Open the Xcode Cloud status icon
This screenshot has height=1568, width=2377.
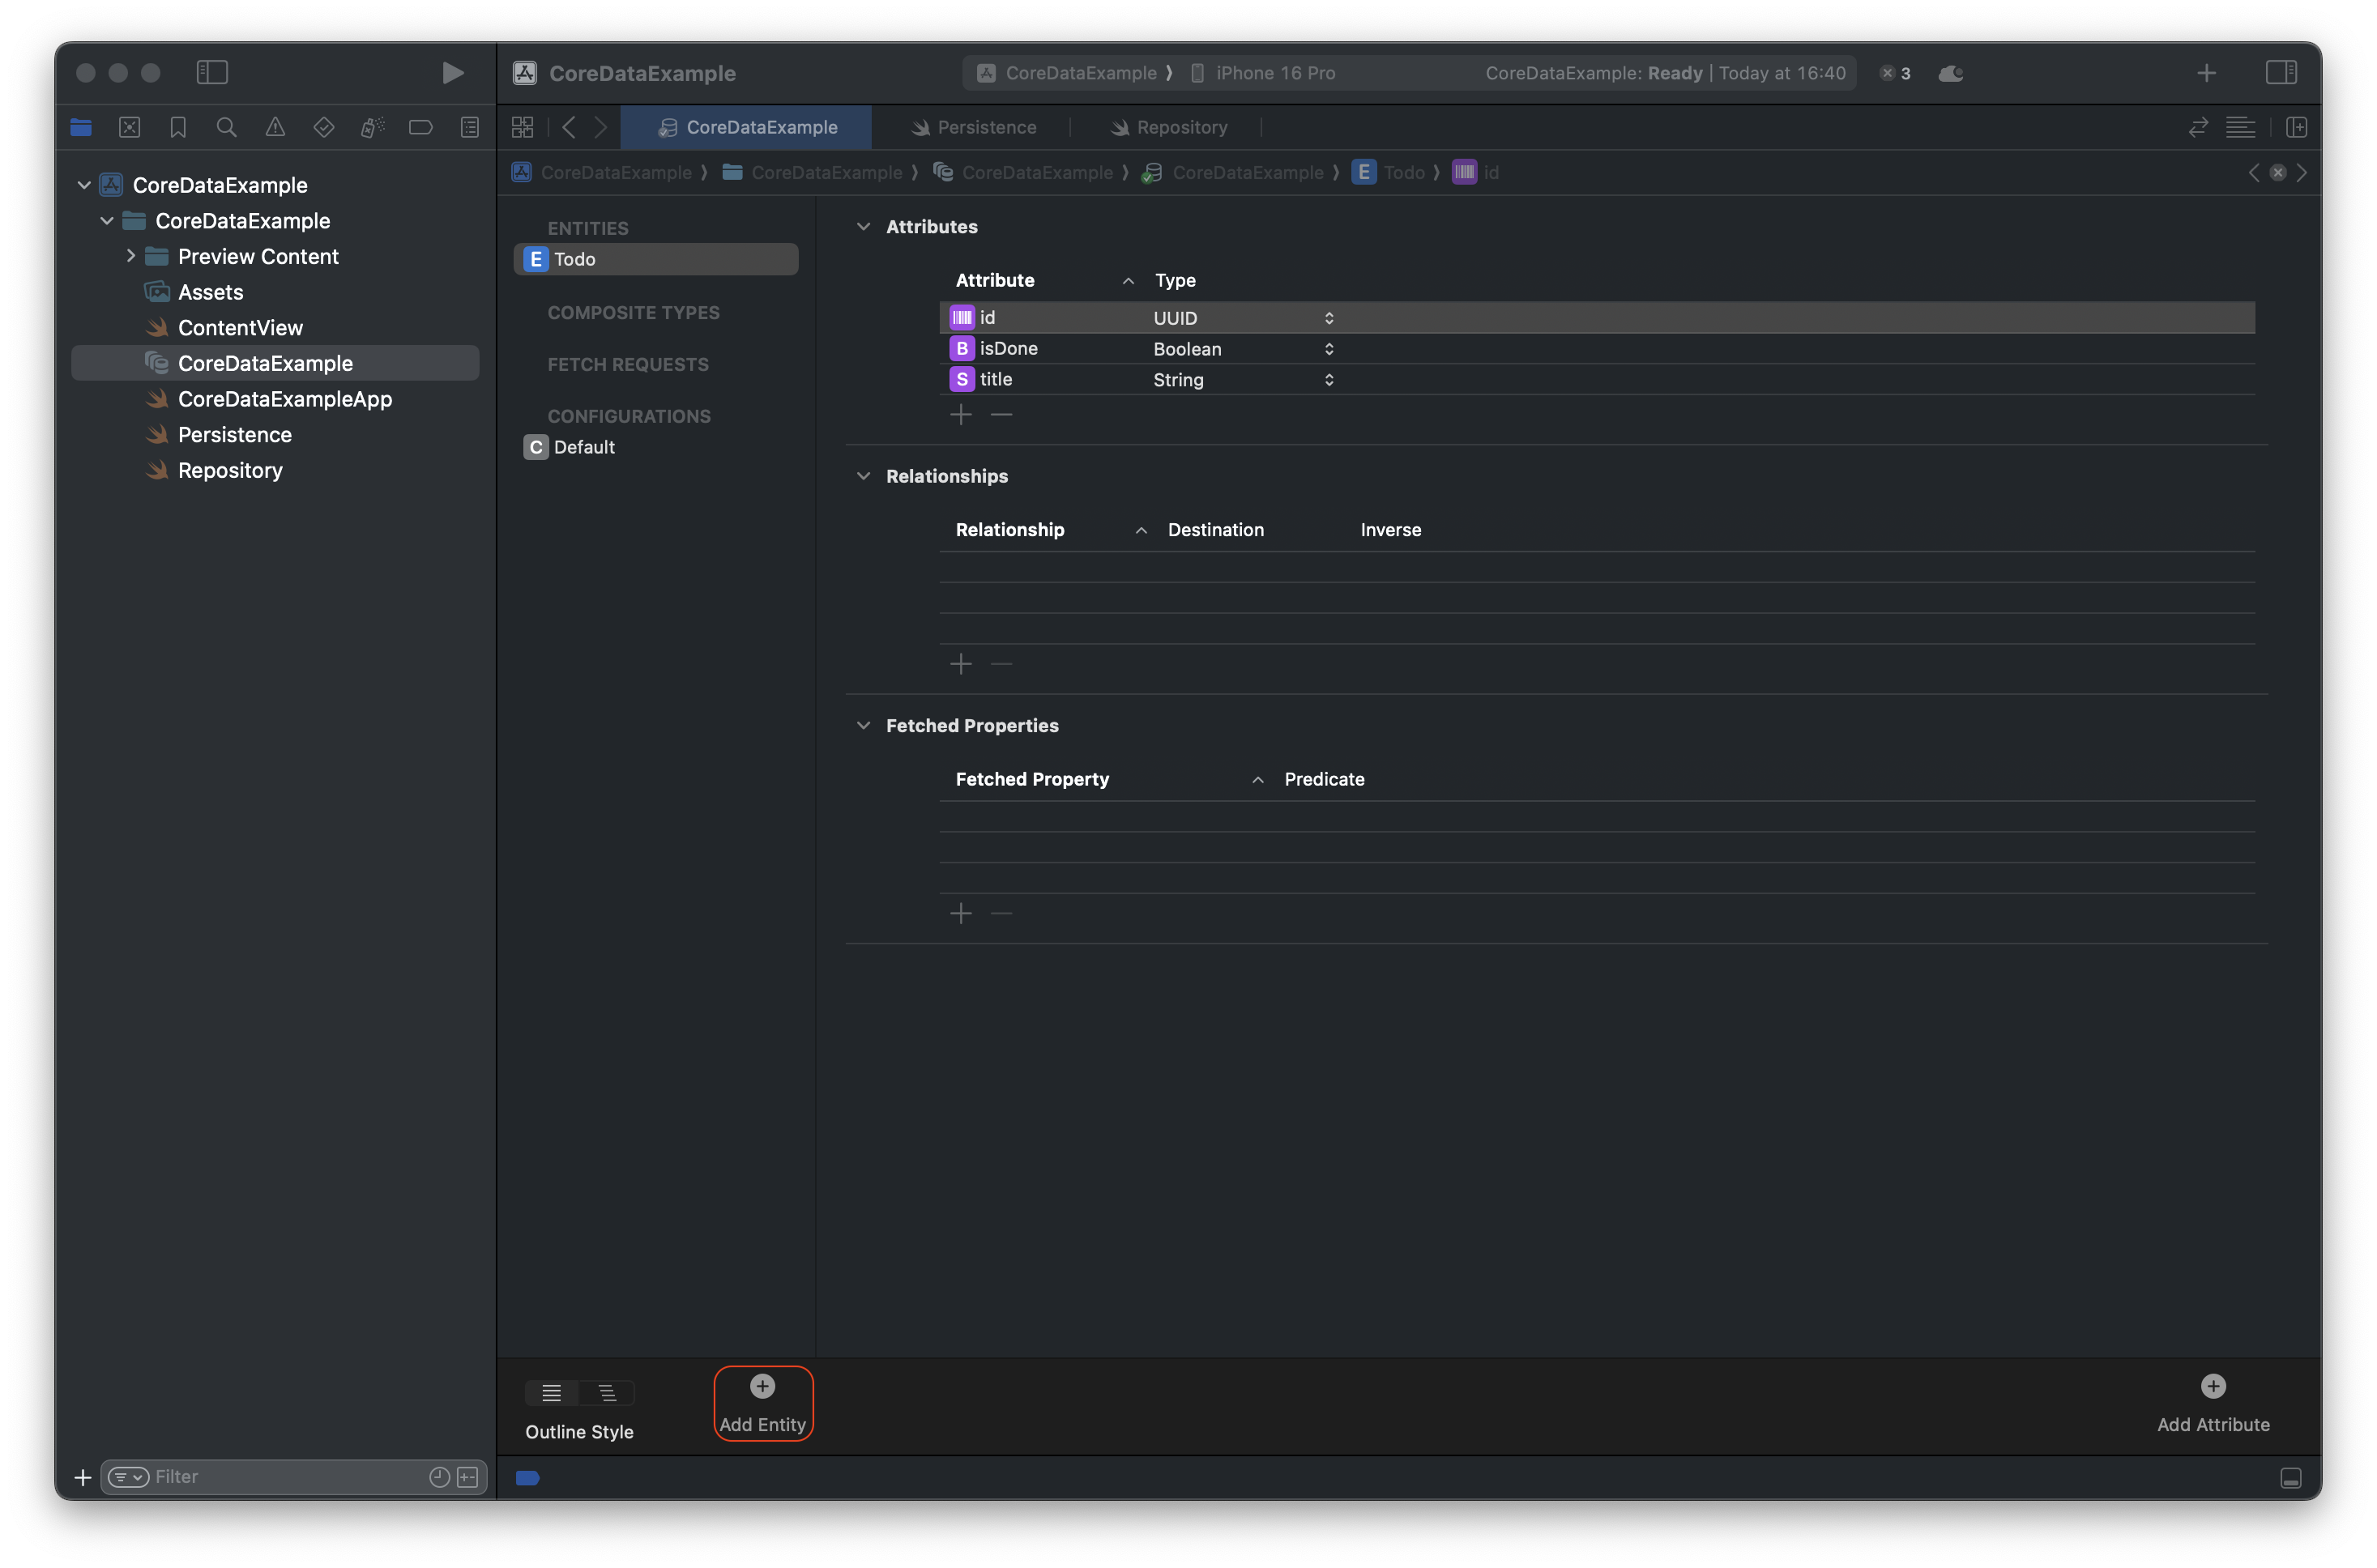[x=1950, y=73]
